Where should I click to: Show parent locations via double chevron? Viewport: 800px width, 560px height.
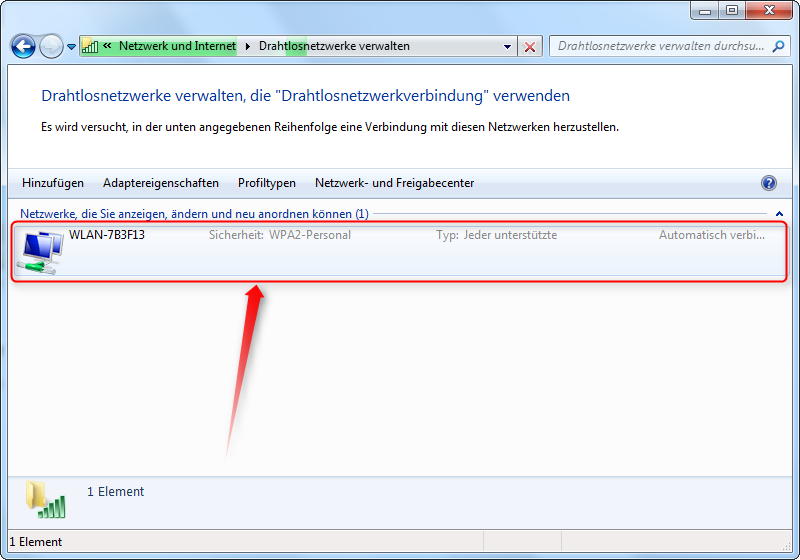pyautogui.click(x=107, y=46)
